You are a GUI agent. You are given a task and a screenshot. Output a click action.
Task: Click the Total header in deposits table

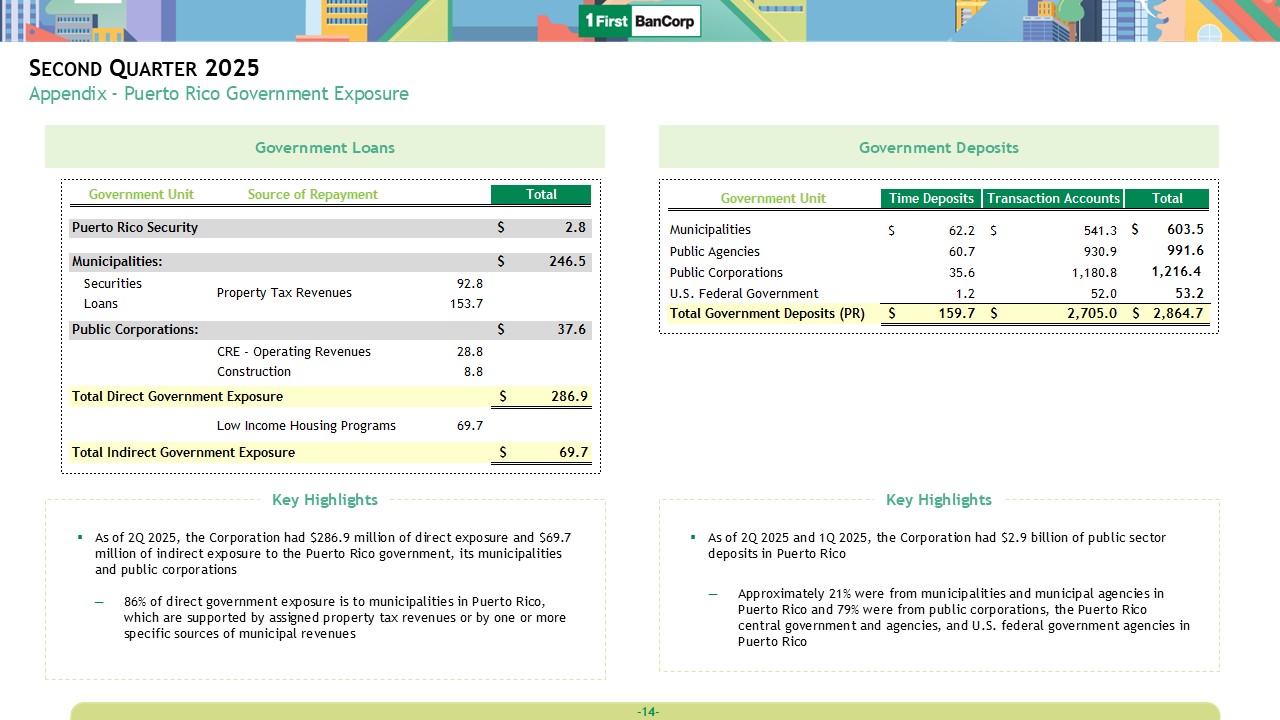pos(1167,198)
